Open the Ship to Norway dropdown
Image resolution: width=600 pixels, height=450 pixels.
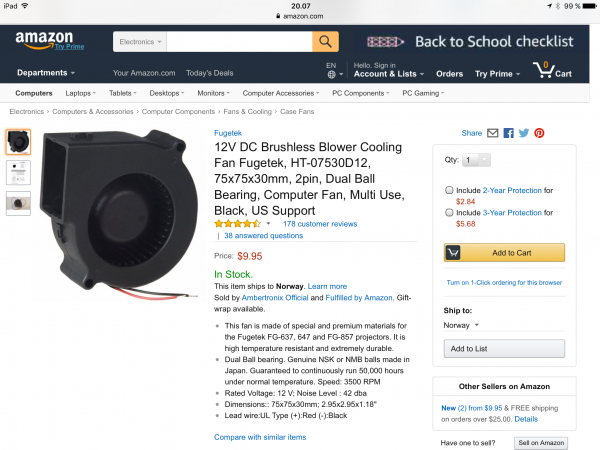(x=462, y=325)
